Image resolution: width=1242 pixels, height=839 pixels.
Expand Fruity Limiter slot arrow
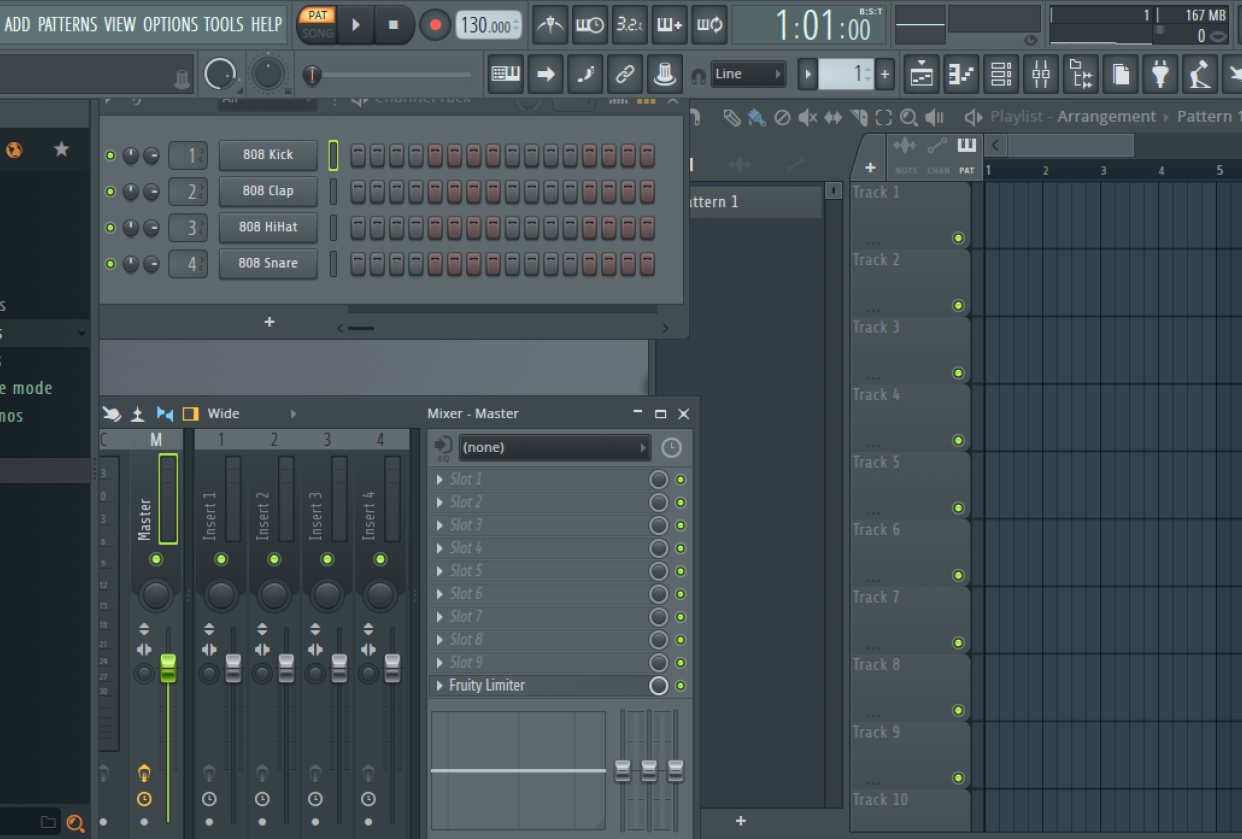(x=440, y=686)
